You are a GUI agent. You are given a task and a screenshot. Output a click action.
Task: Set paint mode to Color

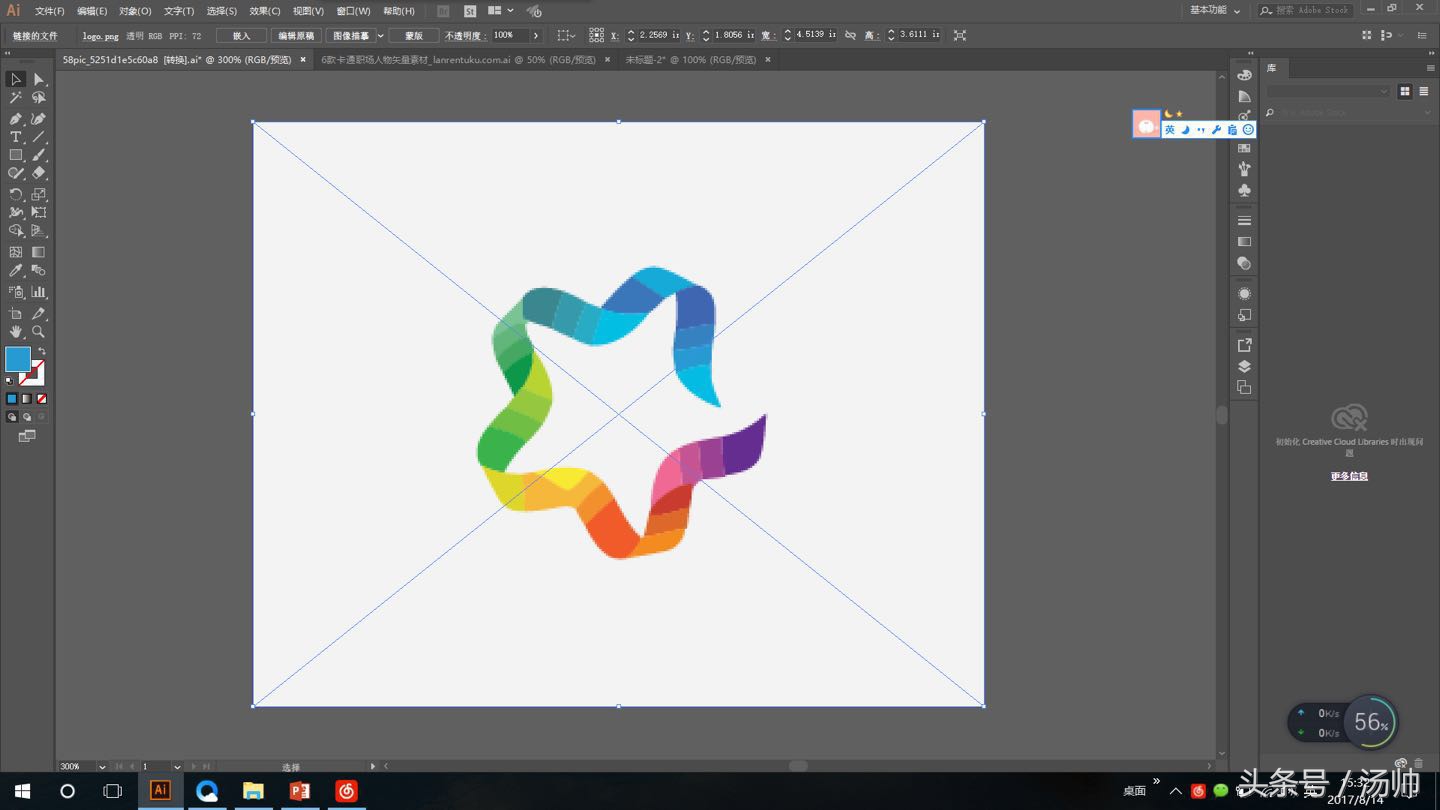click(x=12, y=399)
